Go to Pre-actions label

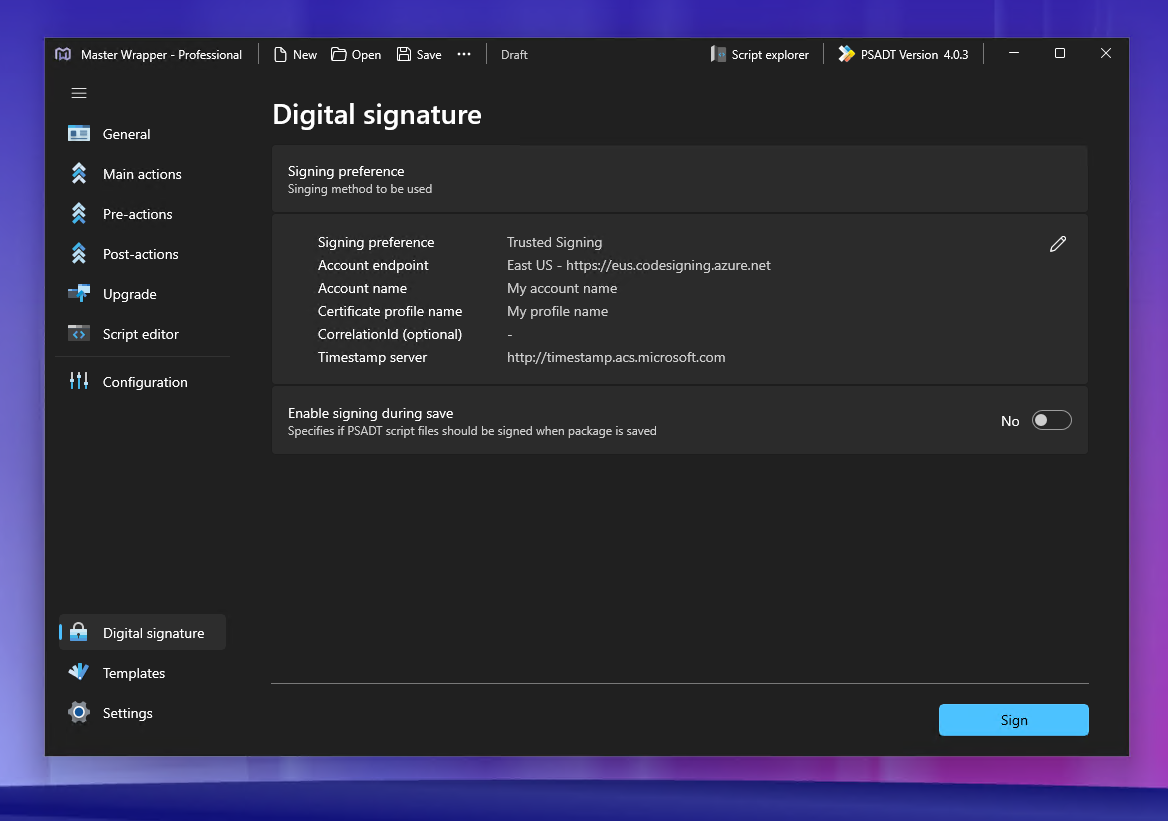[138, 215]
